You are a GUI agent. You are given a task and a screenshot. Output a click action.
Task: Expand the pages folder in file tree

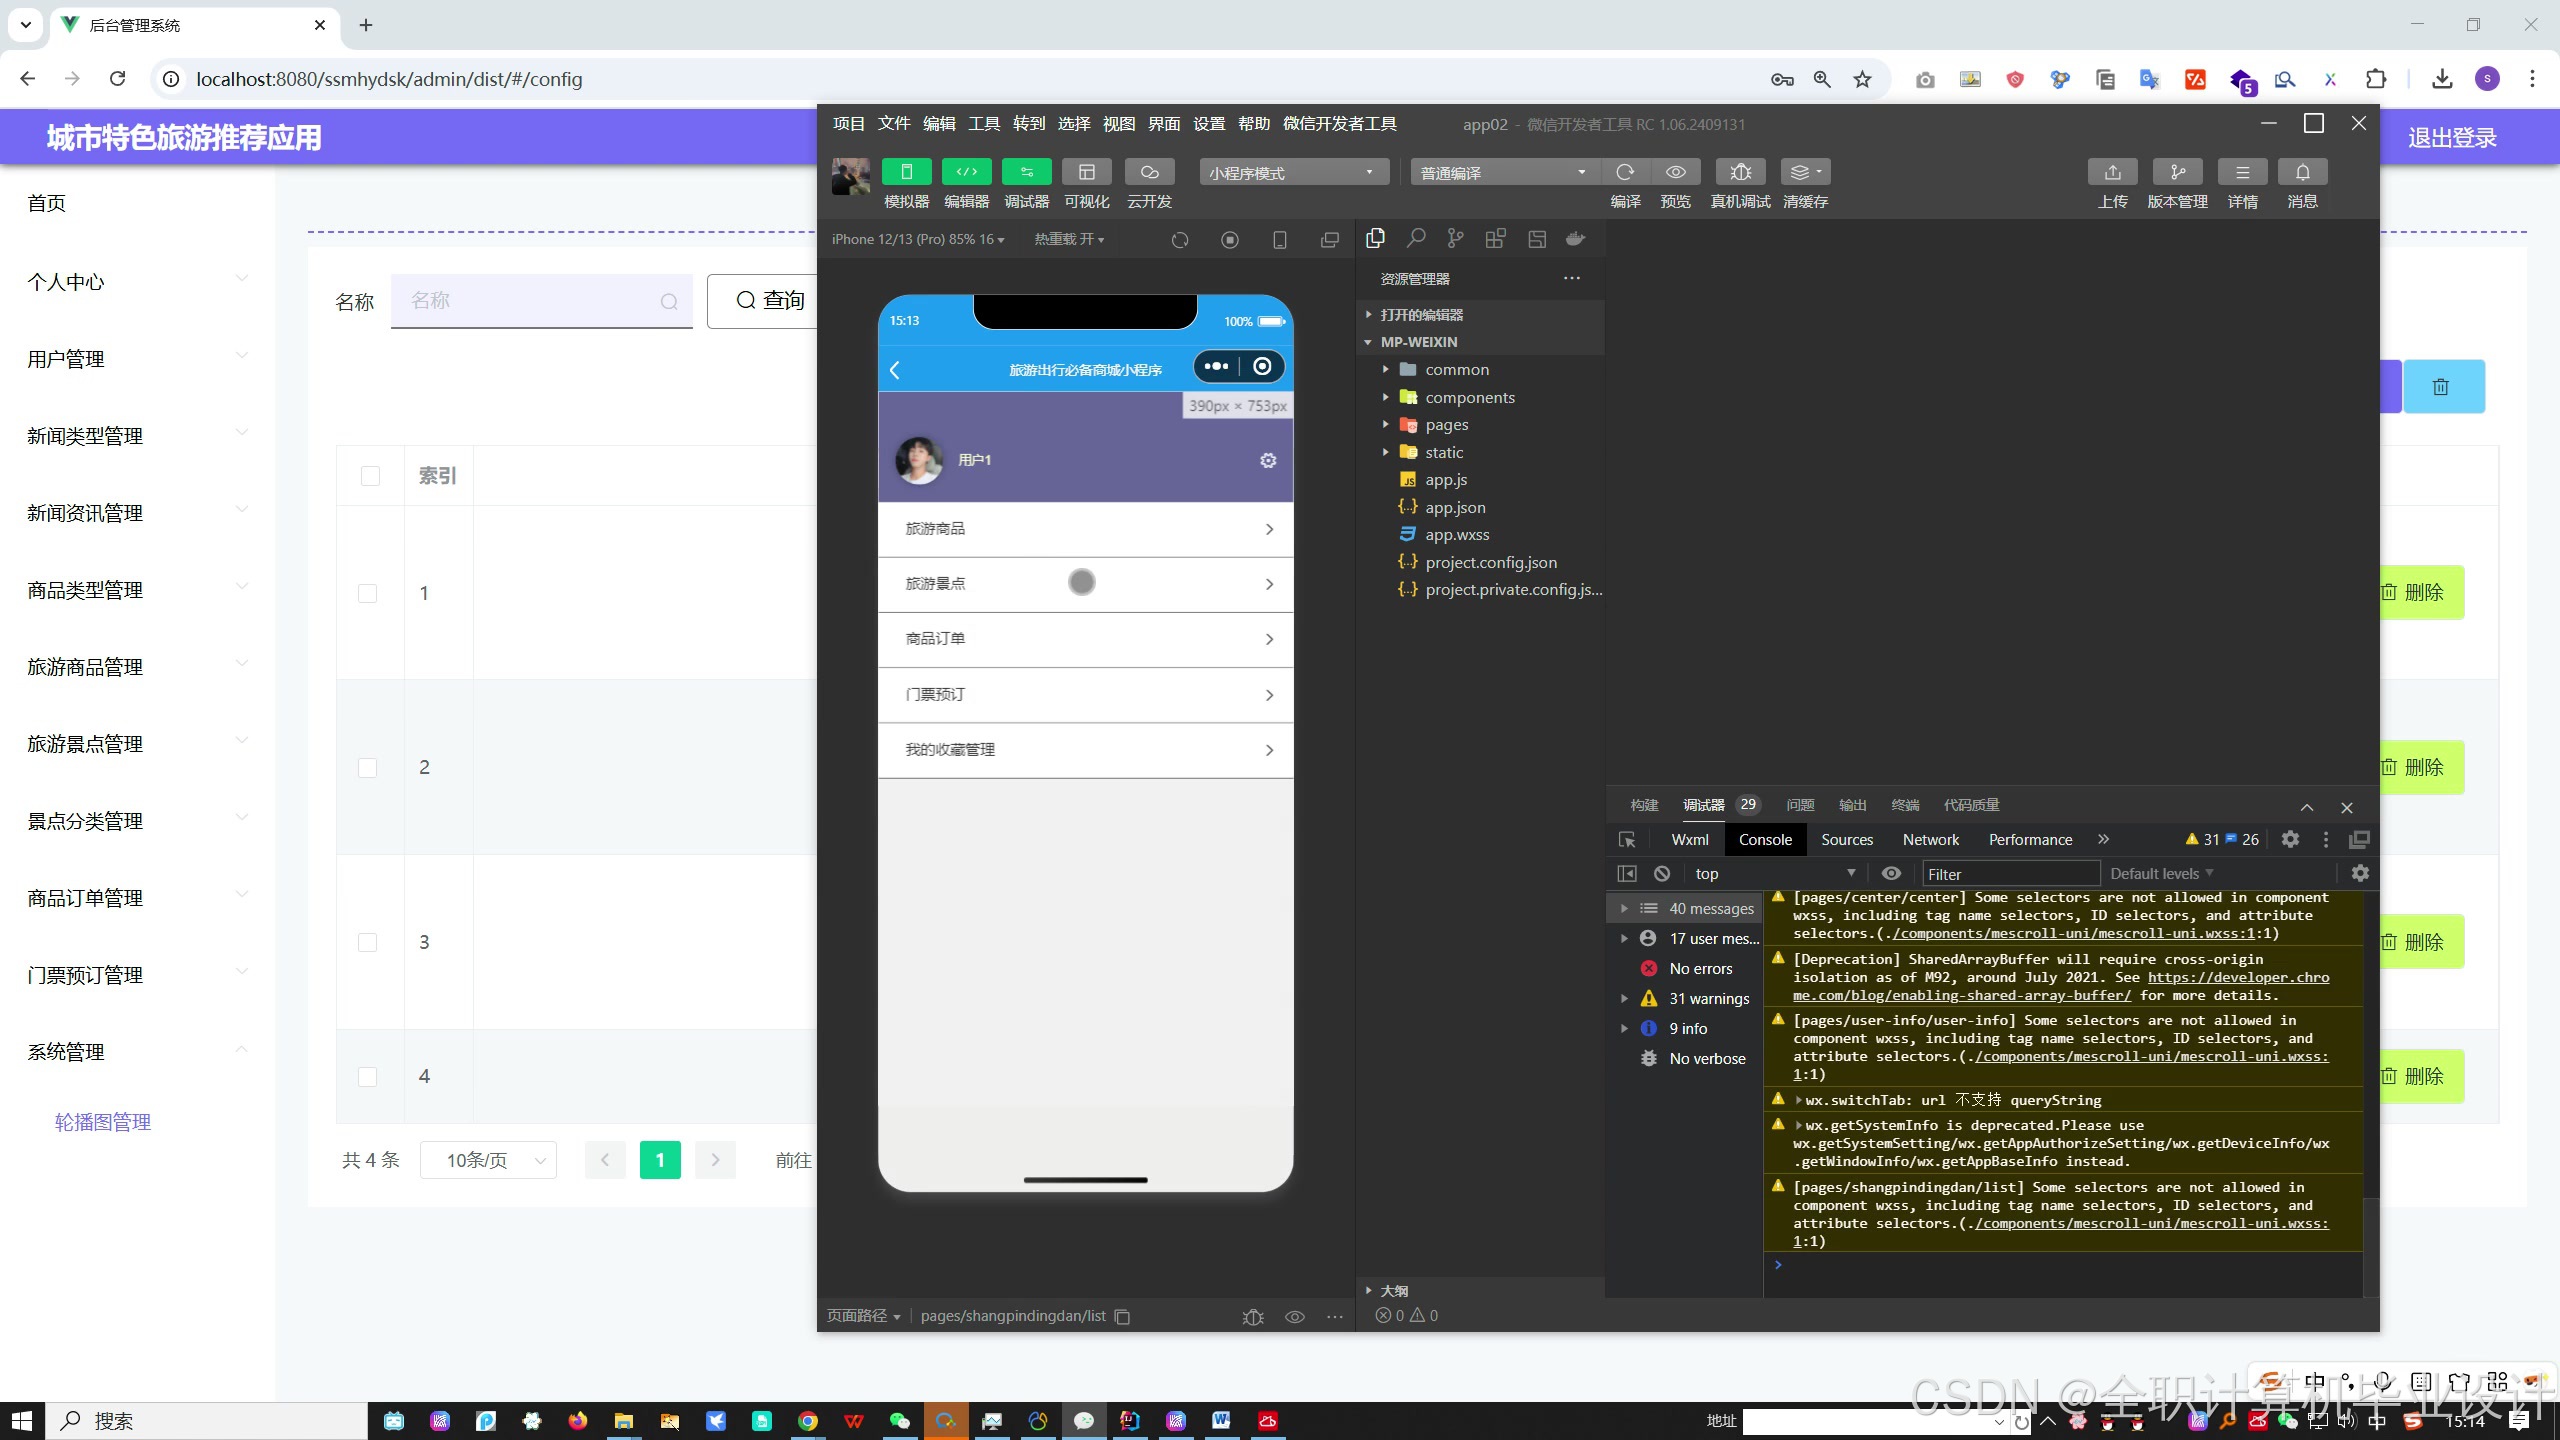tap(1446, 424)
